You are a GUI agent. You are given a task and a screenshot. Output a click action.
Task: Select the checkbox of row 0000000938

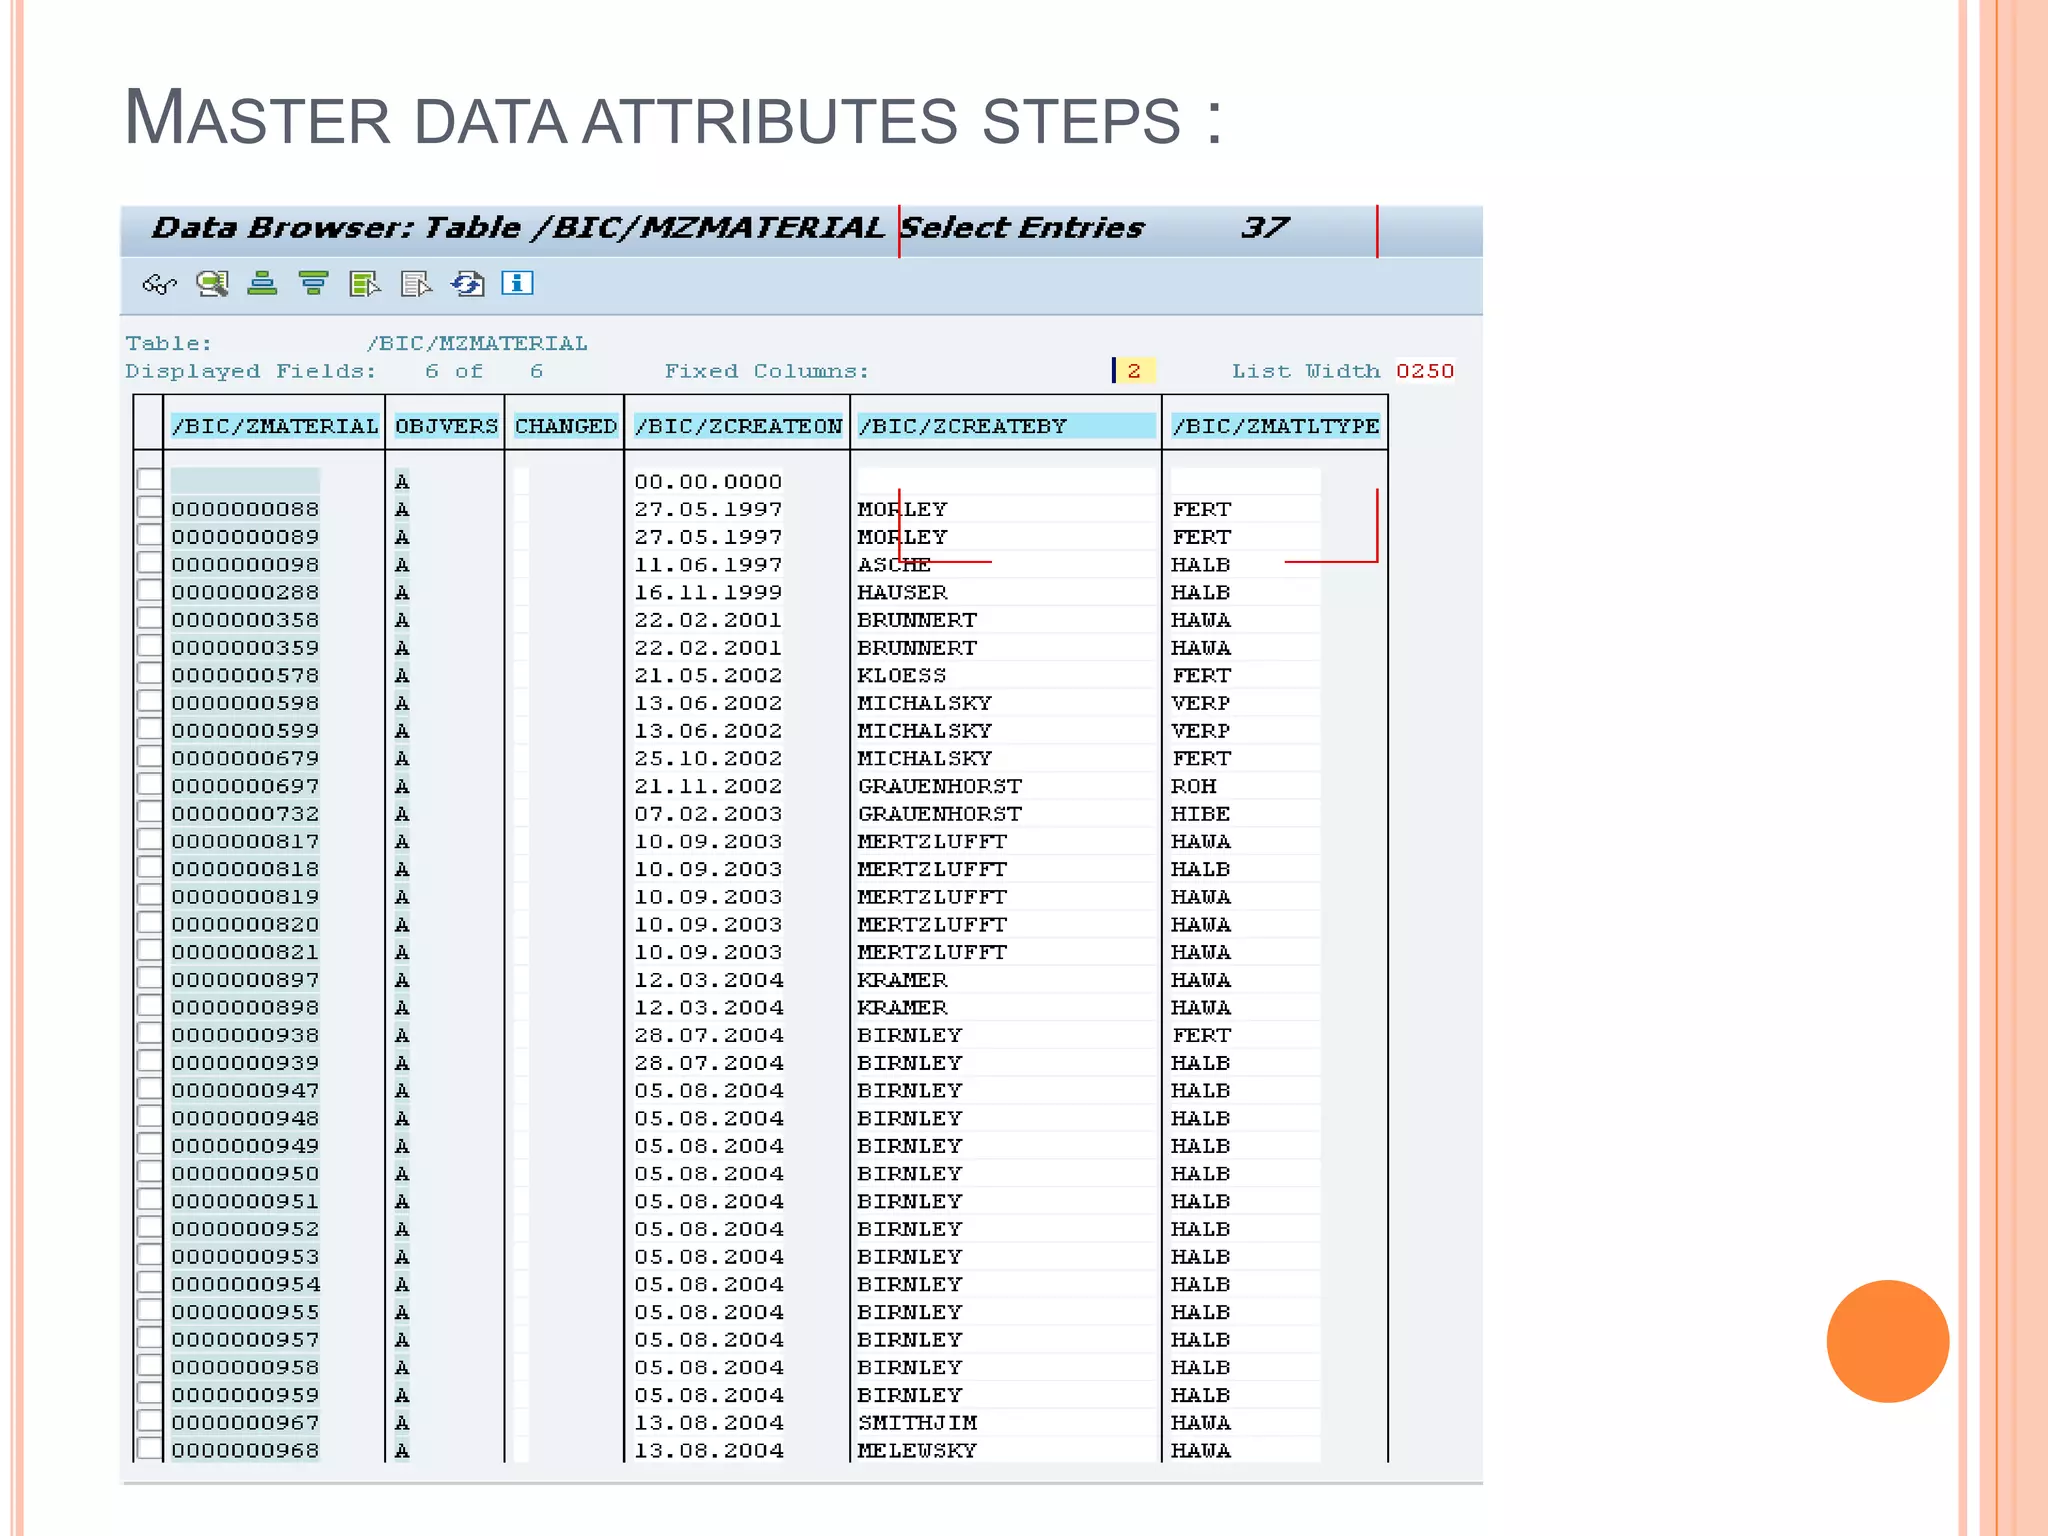pos(149,1033)
